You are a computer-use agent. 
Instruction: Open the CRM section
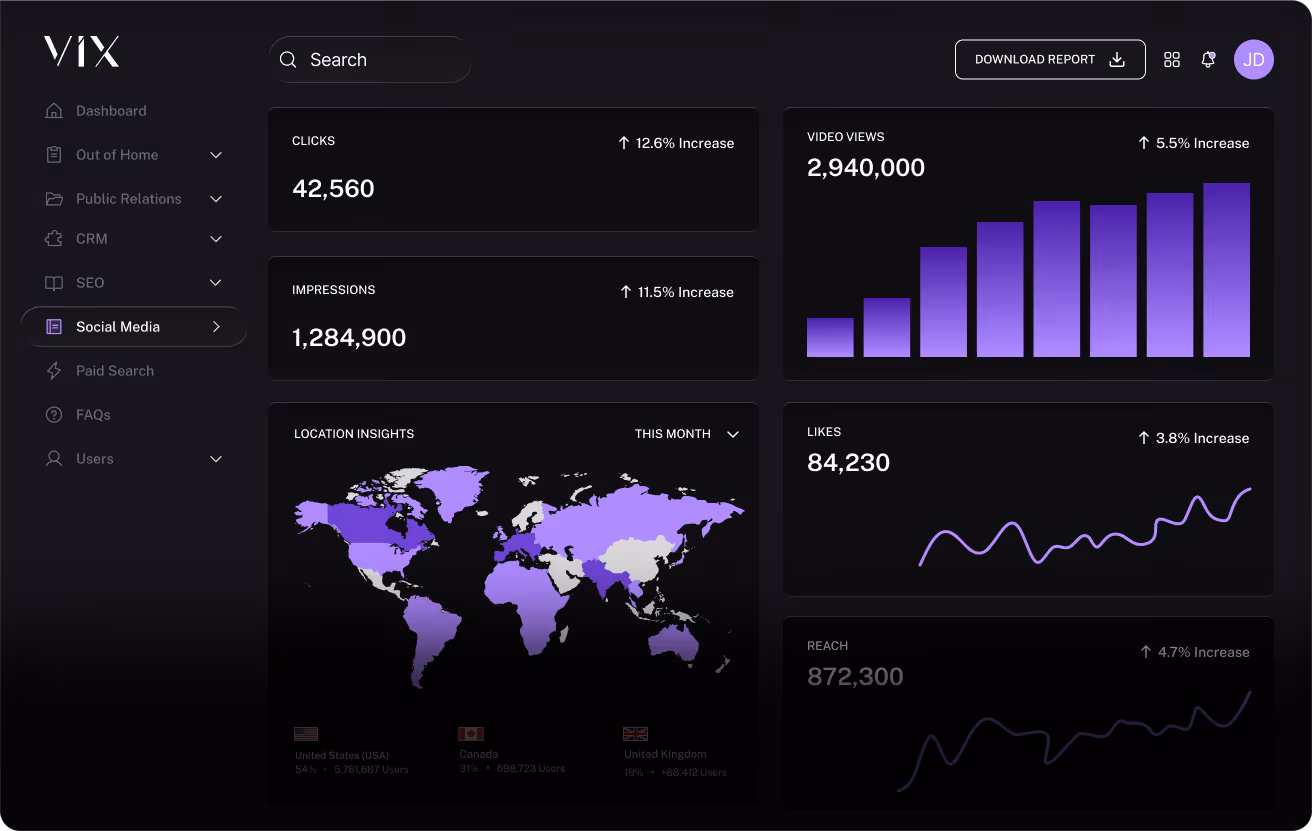point(92,239)
